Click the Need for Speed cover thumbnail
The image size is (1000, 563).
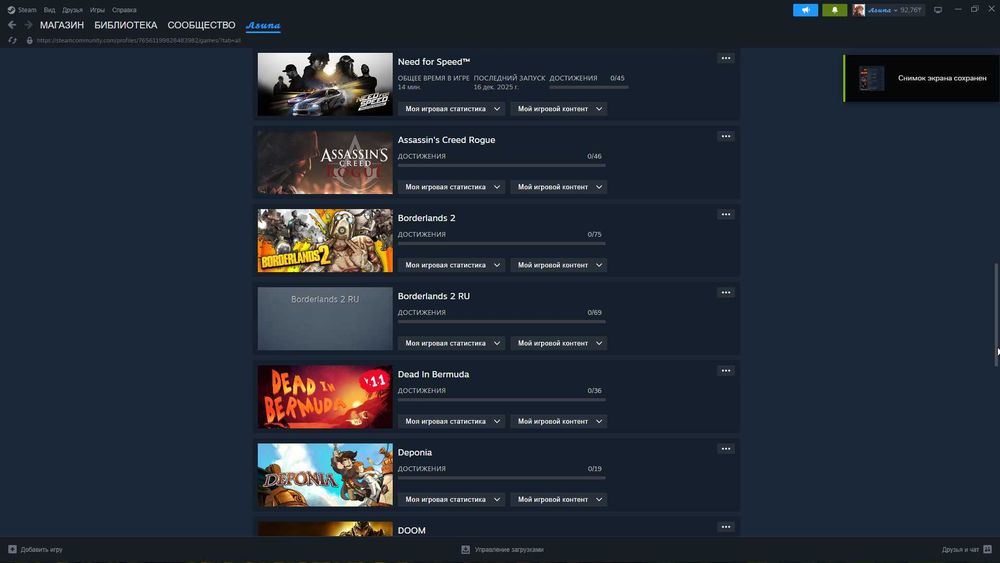tap(325, 84)
